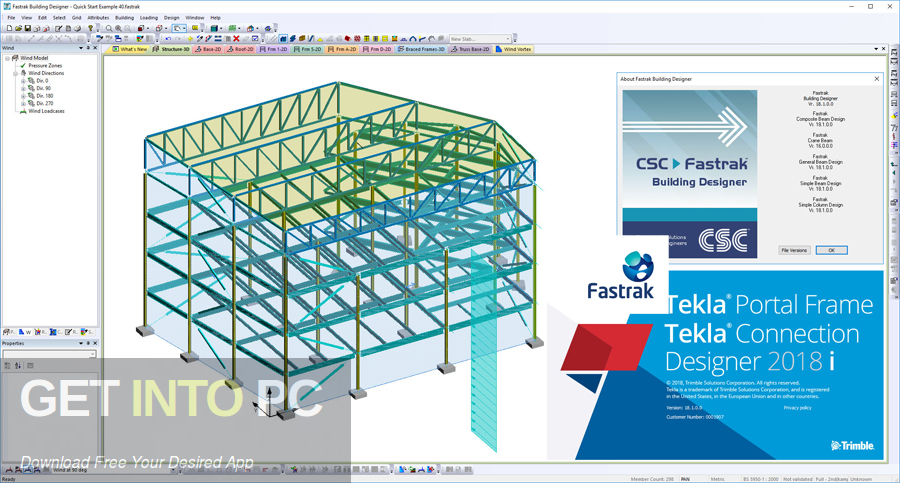Viewport: 900px width, 483px height.
Task: Open green grid dropdown arrow
Action: pos(239,28)
